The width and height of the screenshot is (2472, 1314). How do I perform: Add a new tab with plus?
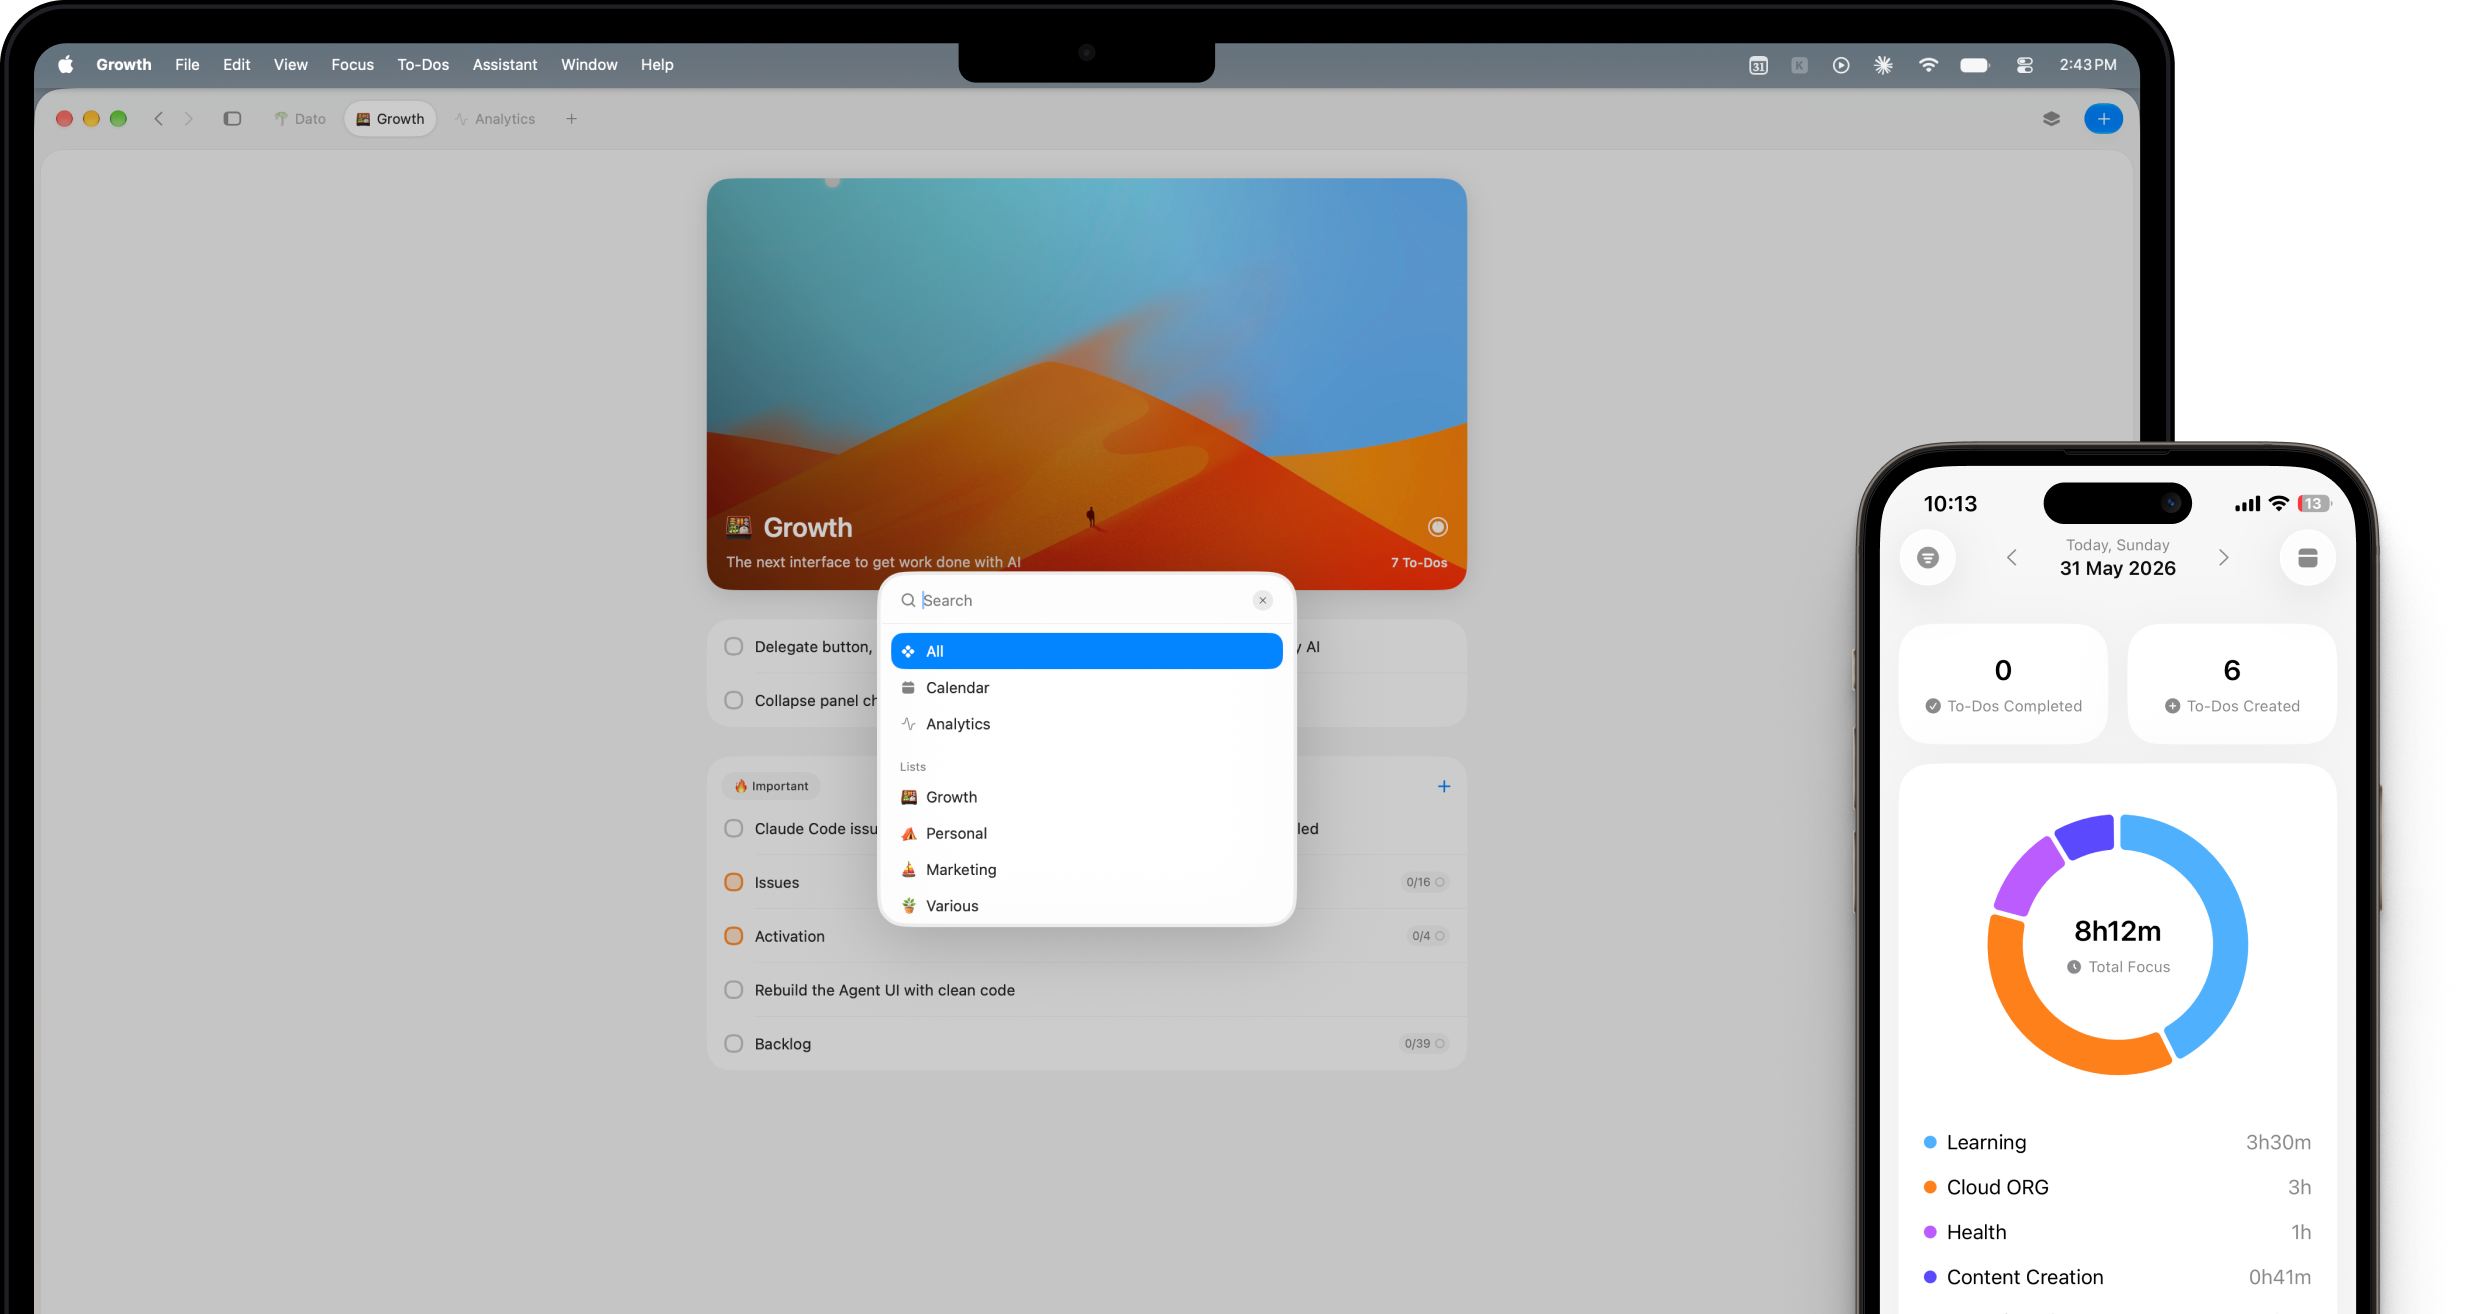point(571,119)
